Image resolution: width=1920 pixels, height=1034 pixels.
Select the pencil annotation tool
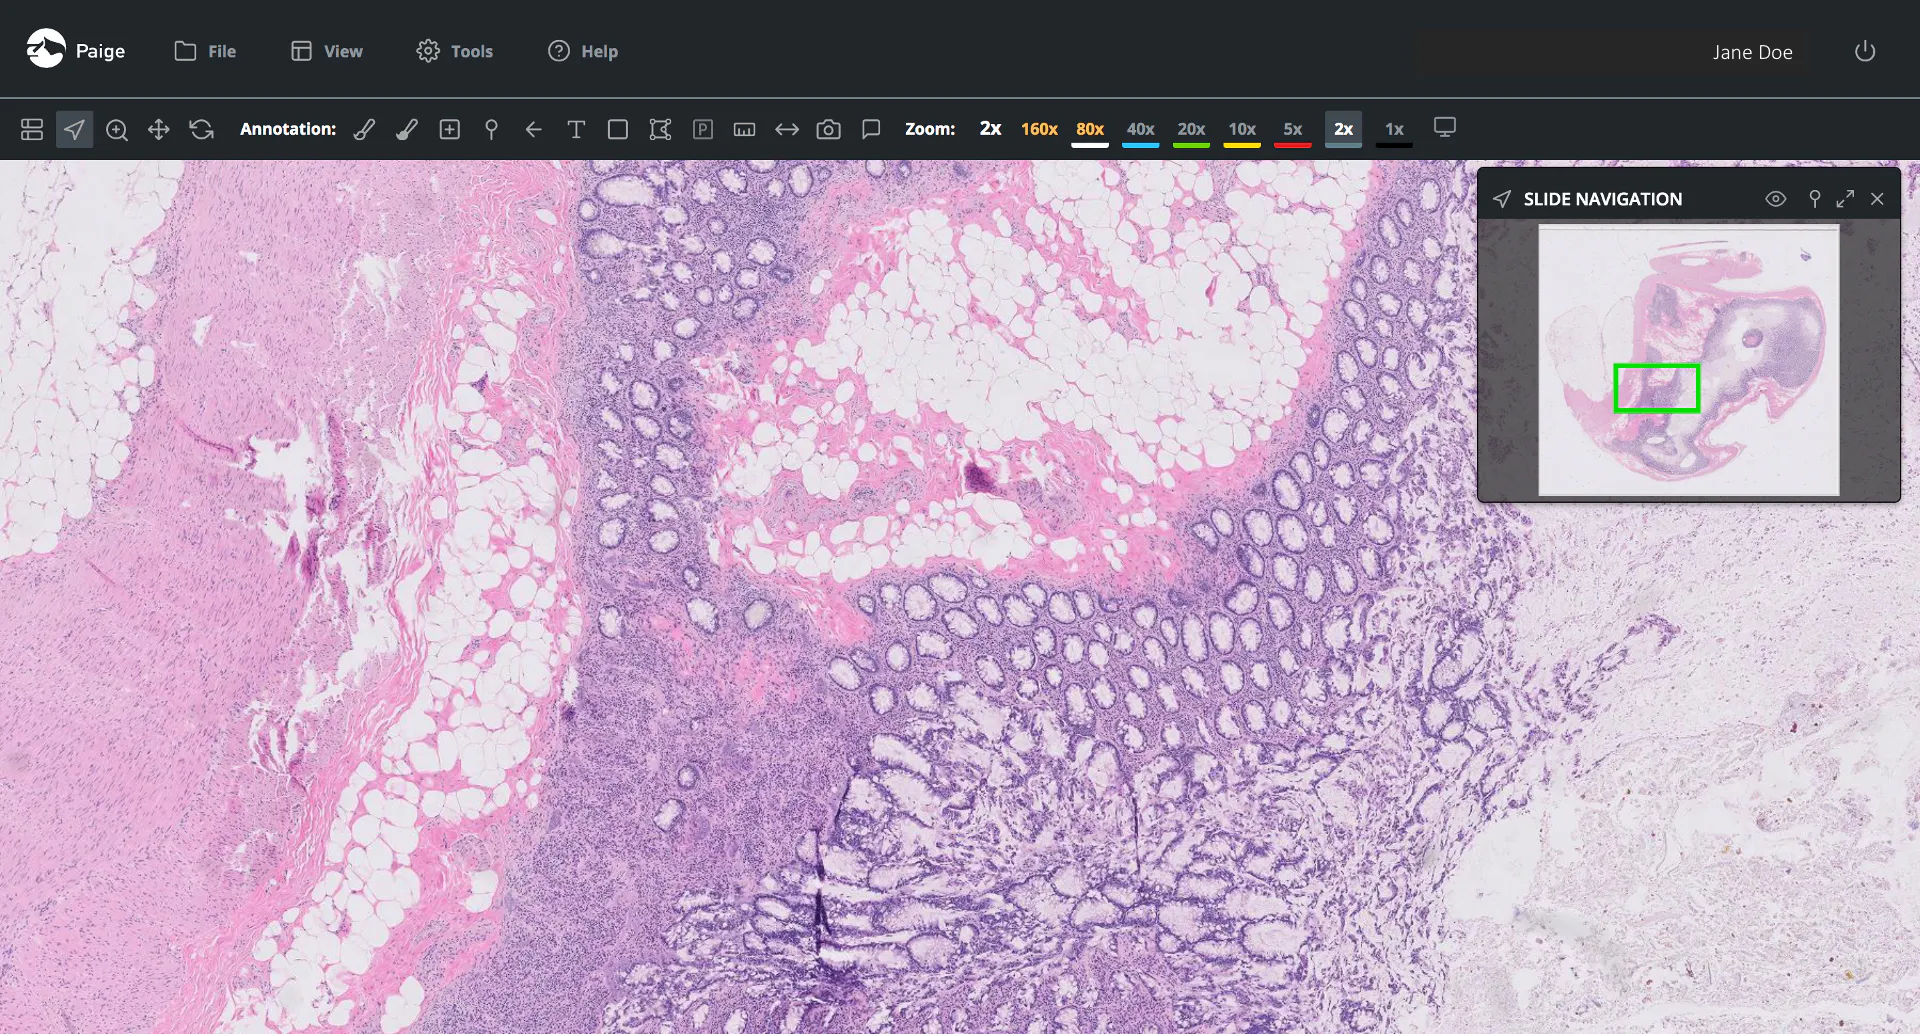click(365, 129)
